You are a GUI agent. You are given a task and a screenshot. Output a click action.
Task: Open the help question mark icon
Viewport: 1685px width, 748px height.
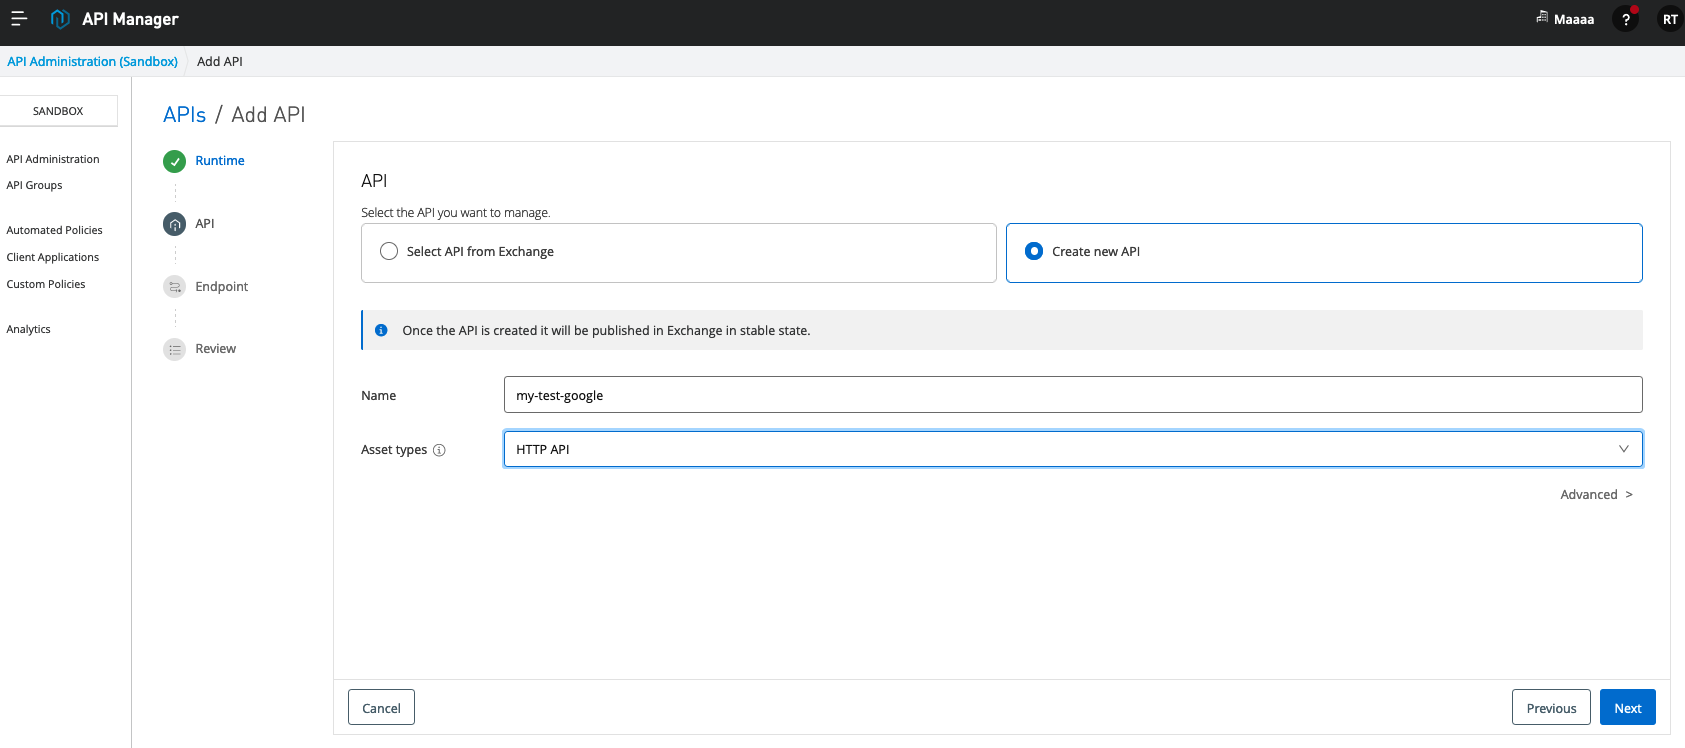(x=1625, y=19)
